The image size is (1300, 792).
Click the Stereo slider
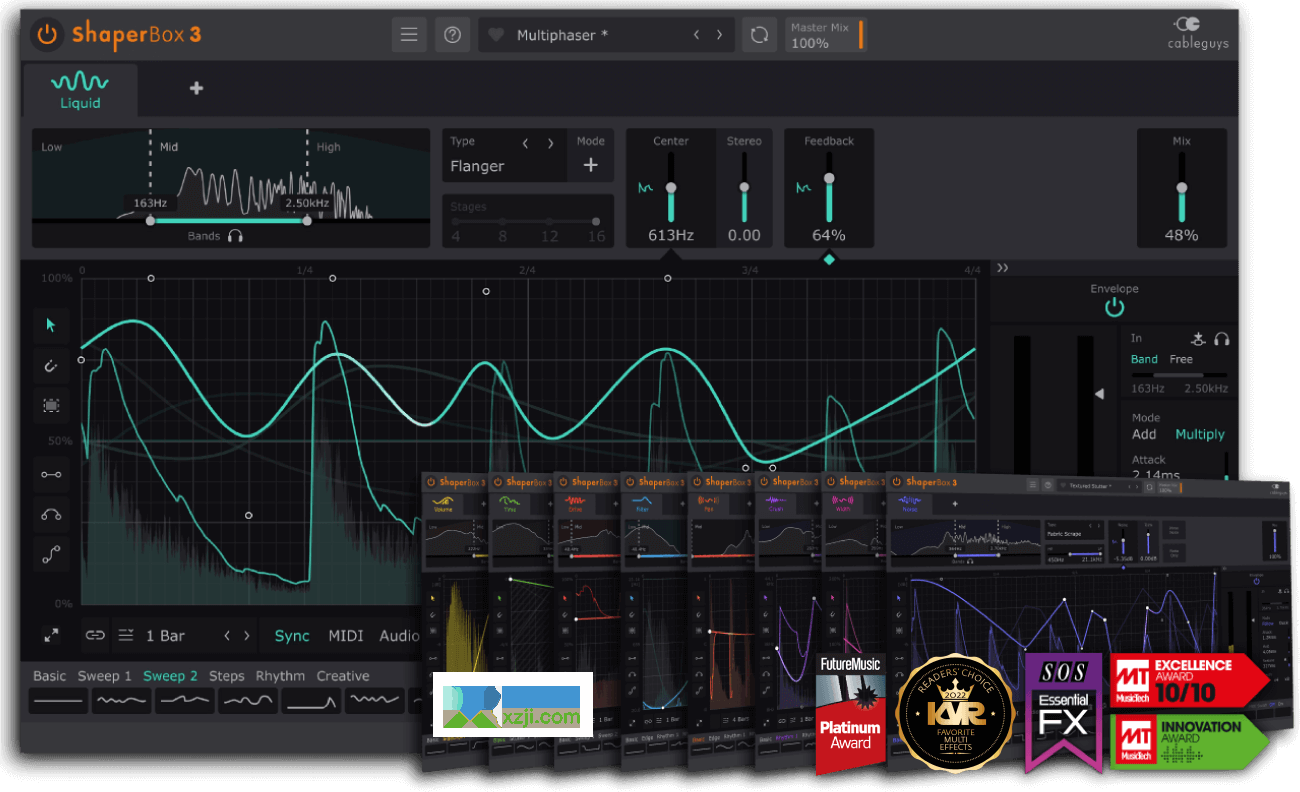click(x=743, y=187)
